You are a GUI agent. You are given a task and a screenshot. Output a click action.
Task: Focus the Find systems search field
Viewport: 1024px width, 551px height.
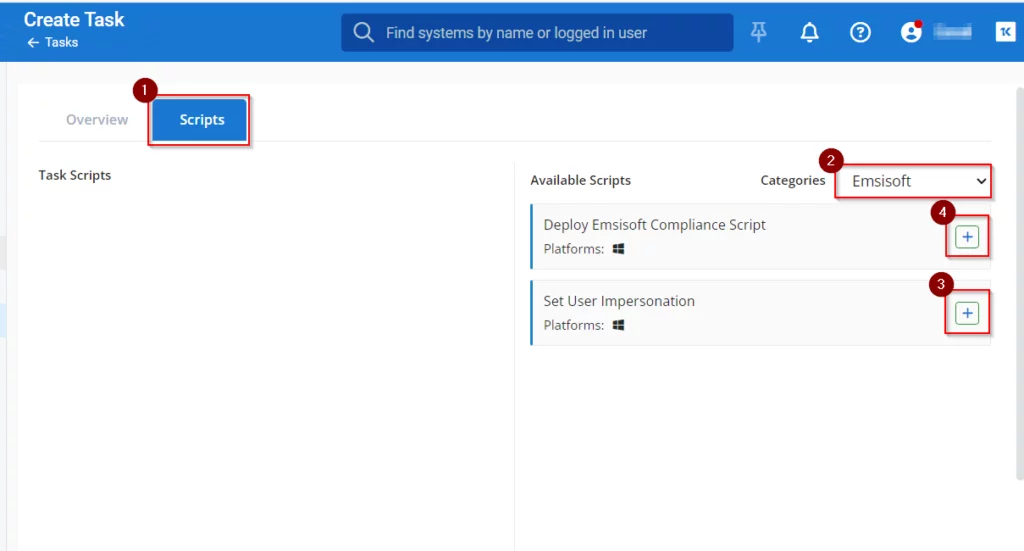pos(550,33)
